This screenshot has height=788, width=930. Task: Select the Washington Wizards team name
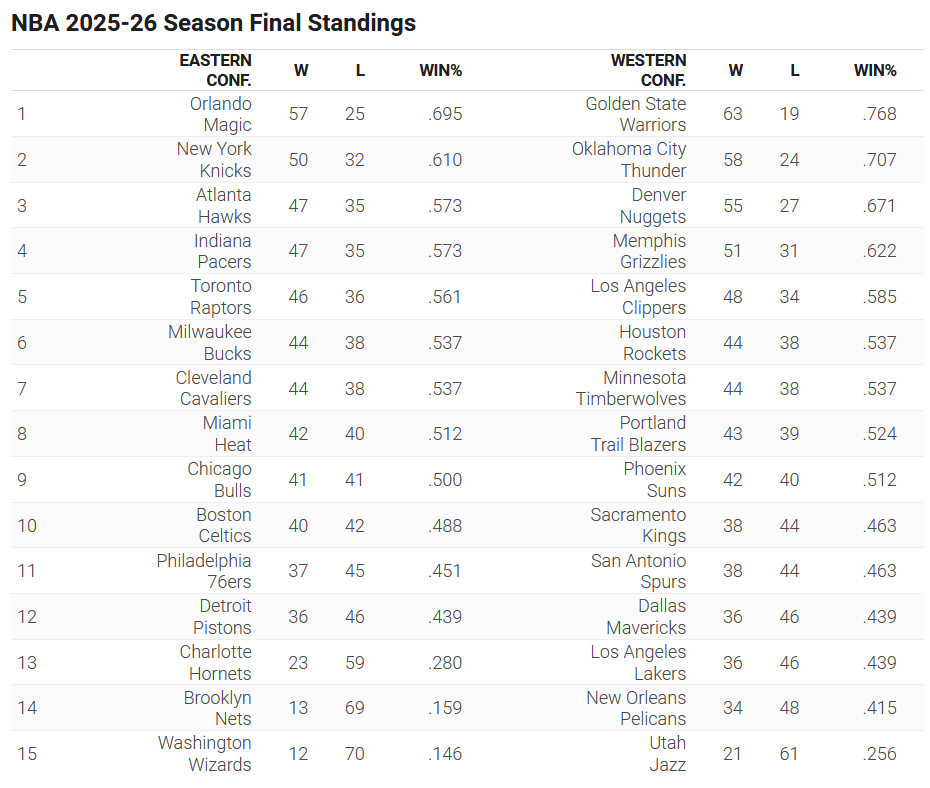(205, 754)
